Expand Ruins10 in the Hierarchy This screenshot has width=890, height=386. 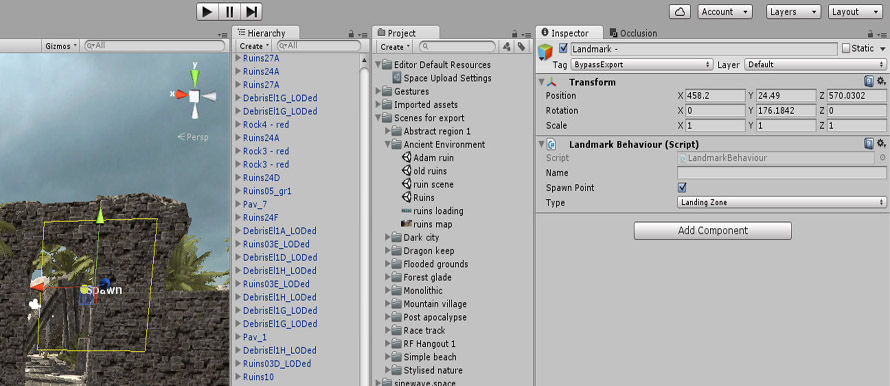(x=238, y=377)
